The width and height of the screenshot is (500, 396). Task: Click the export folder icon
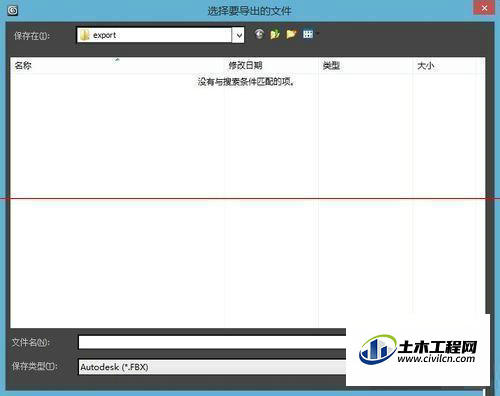85,35
